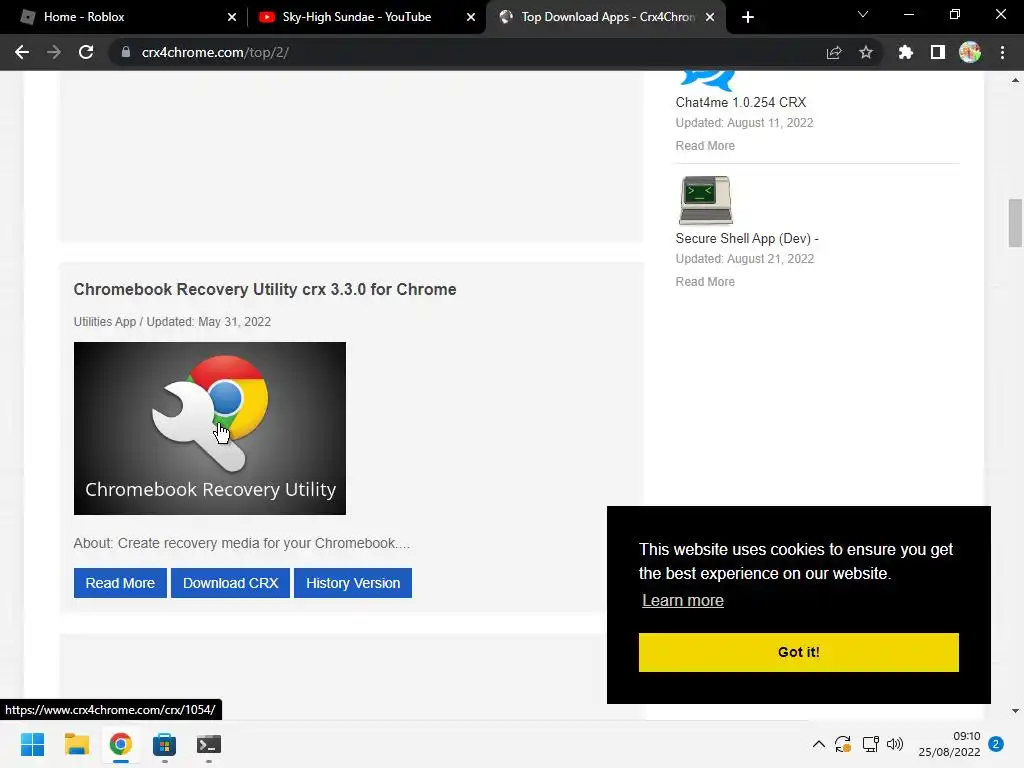Bookmark this tab with the star
Image resolution: width=1024 pixels, height=768 pixels.
point(865,52)
